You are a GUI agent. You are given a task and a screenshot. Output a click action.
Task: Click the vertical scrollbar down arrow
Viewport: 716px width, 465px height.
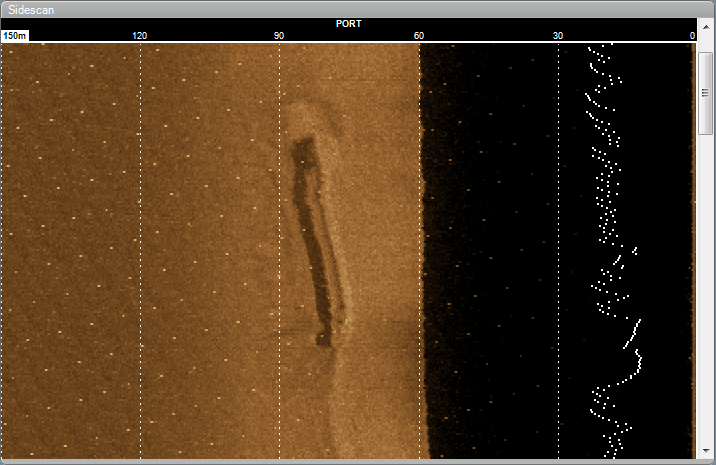[x=705, y=450]
